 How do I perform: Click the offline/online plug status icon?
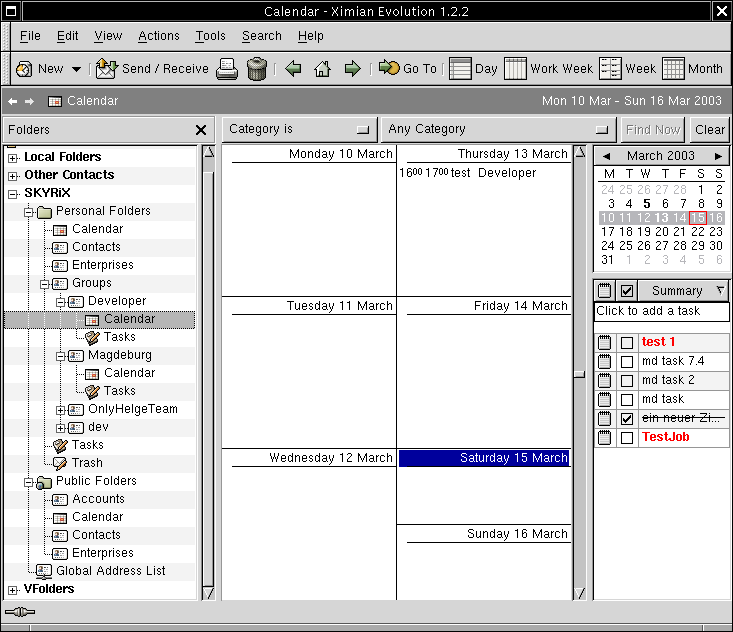coord(20,612)
